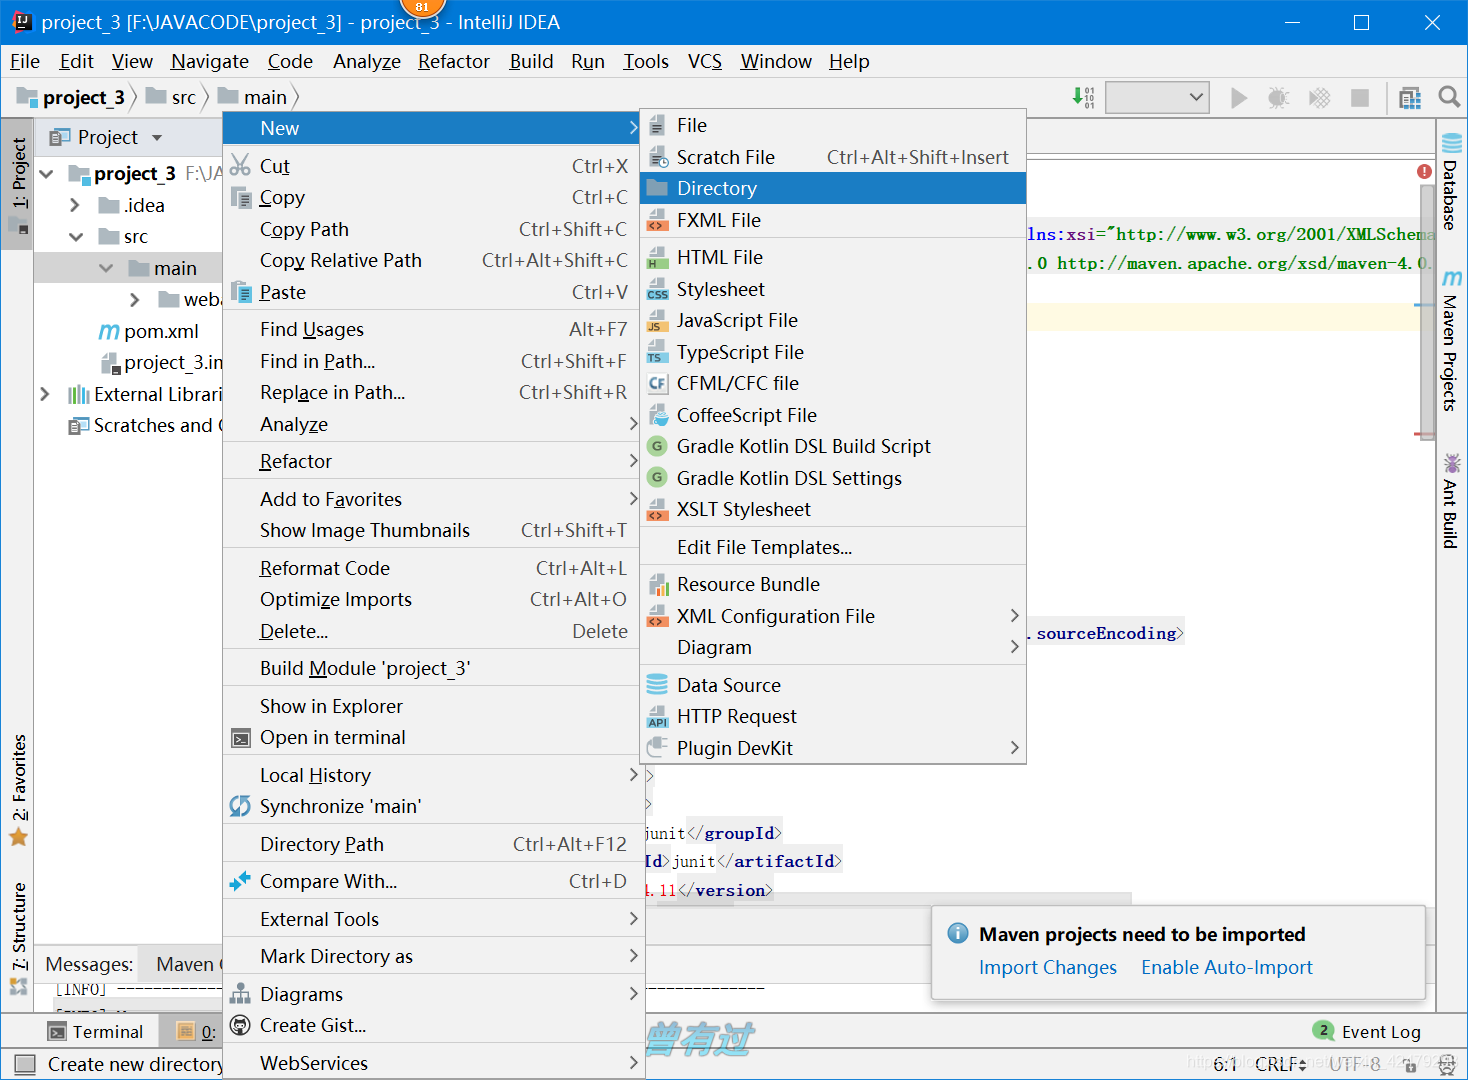
Task: Click the tool window quick-access icon
Action: click(26, 1064)
